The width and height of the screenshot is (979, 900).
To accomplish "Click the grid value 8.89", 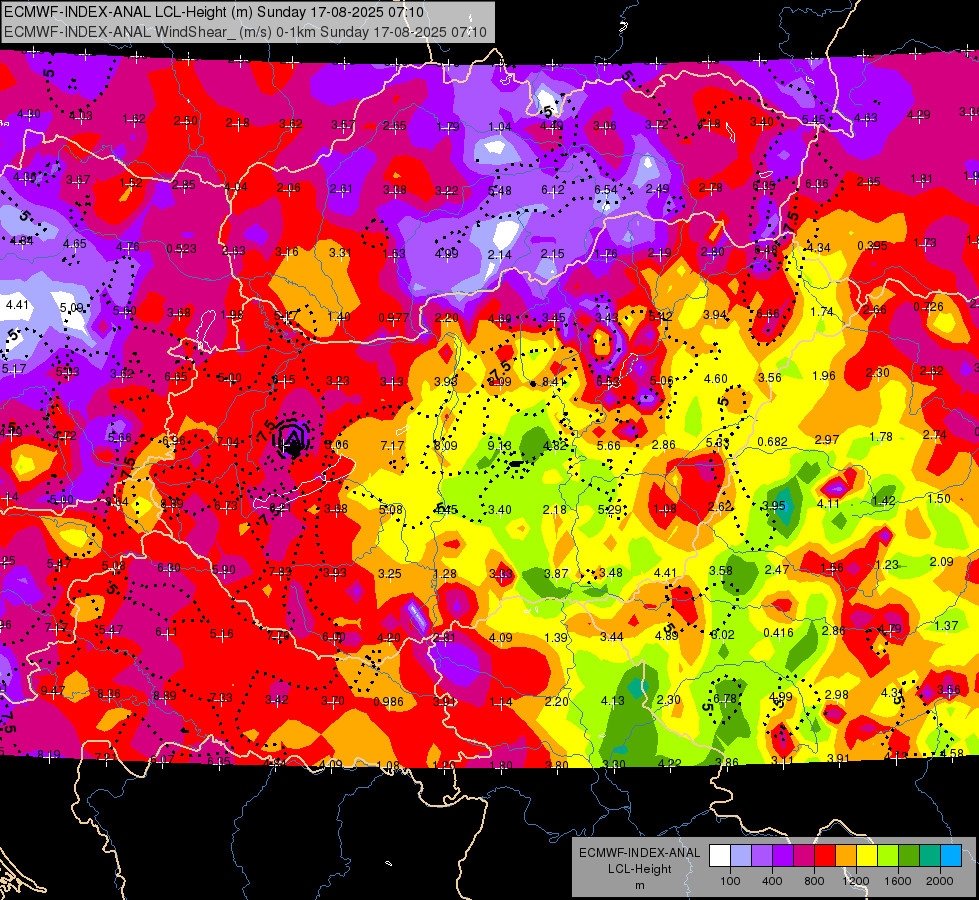I will point(164,696).
